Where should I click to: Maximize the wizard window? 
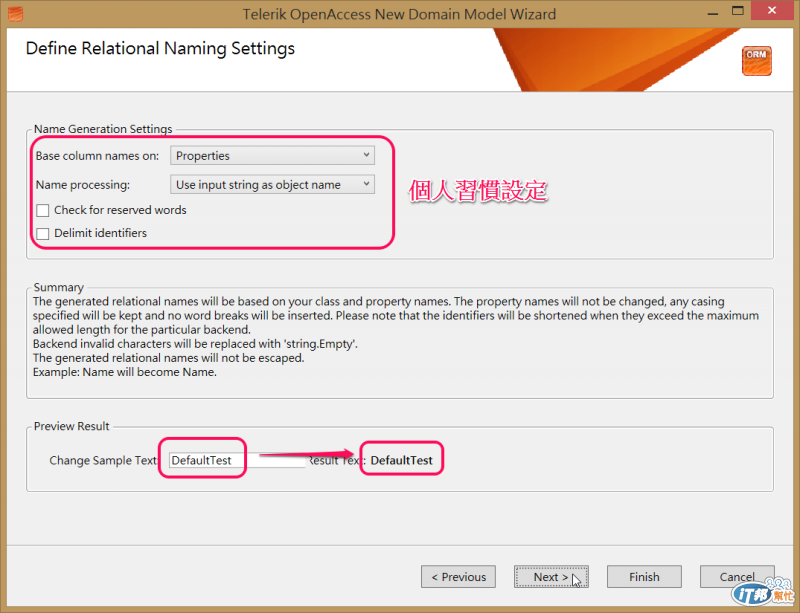pyautogui.click(x=738, y=11)
